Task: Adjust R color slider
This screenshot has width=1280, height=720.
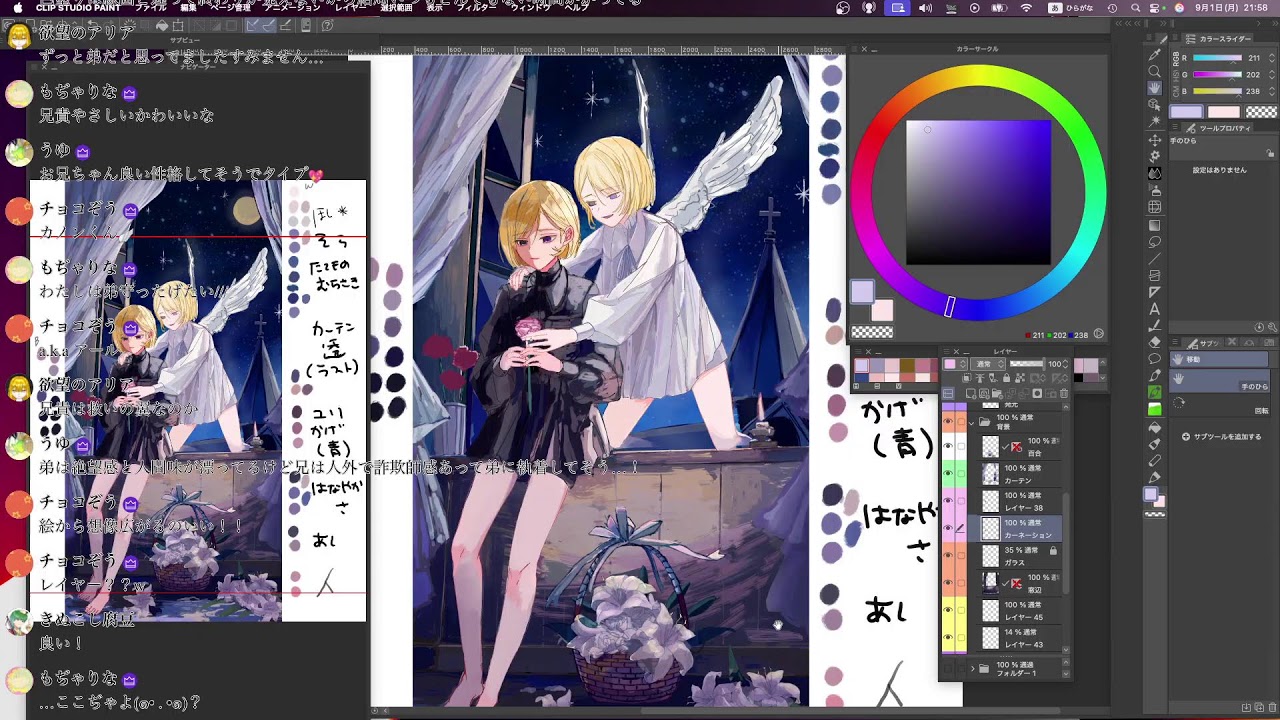Action: (1218, 58)
